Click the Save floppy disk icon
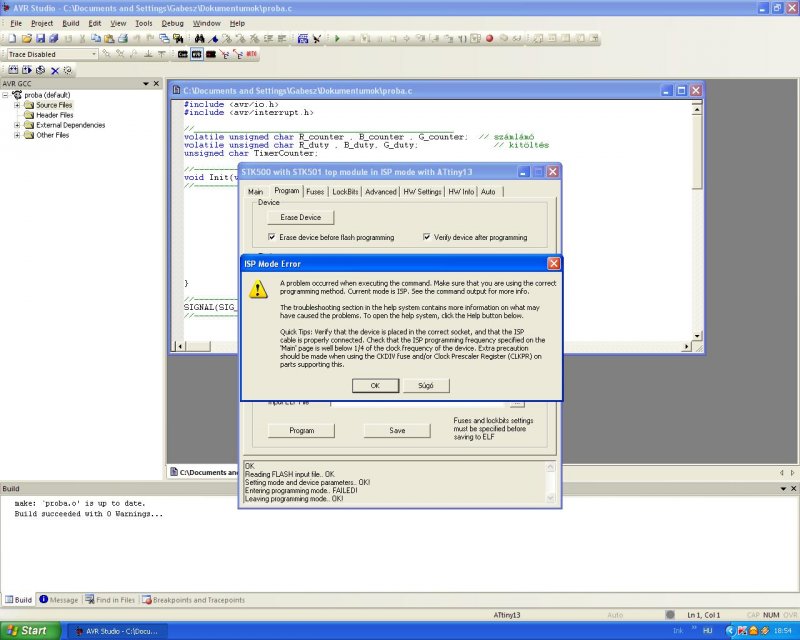Viewport: 800px width, 640px height. [40, 38]
